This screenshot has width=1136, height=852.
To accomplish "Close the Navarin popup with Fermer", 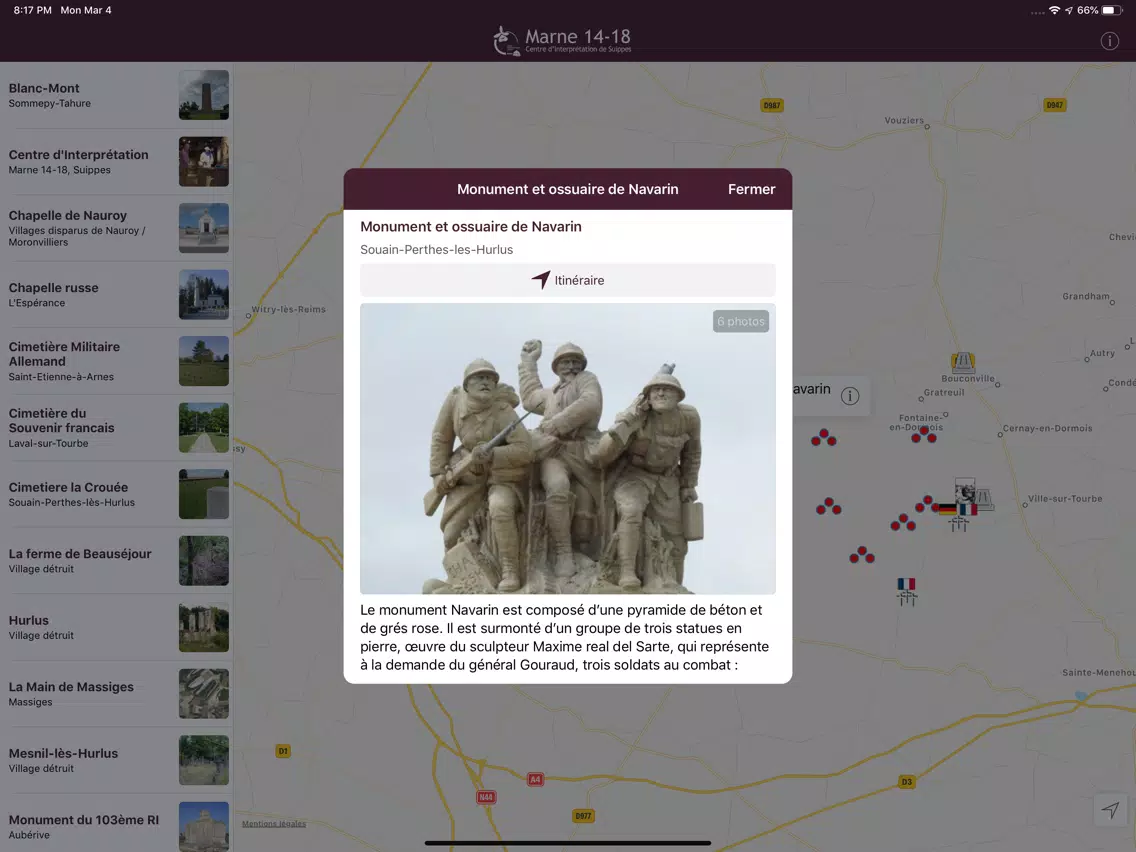I will [751, 189].
